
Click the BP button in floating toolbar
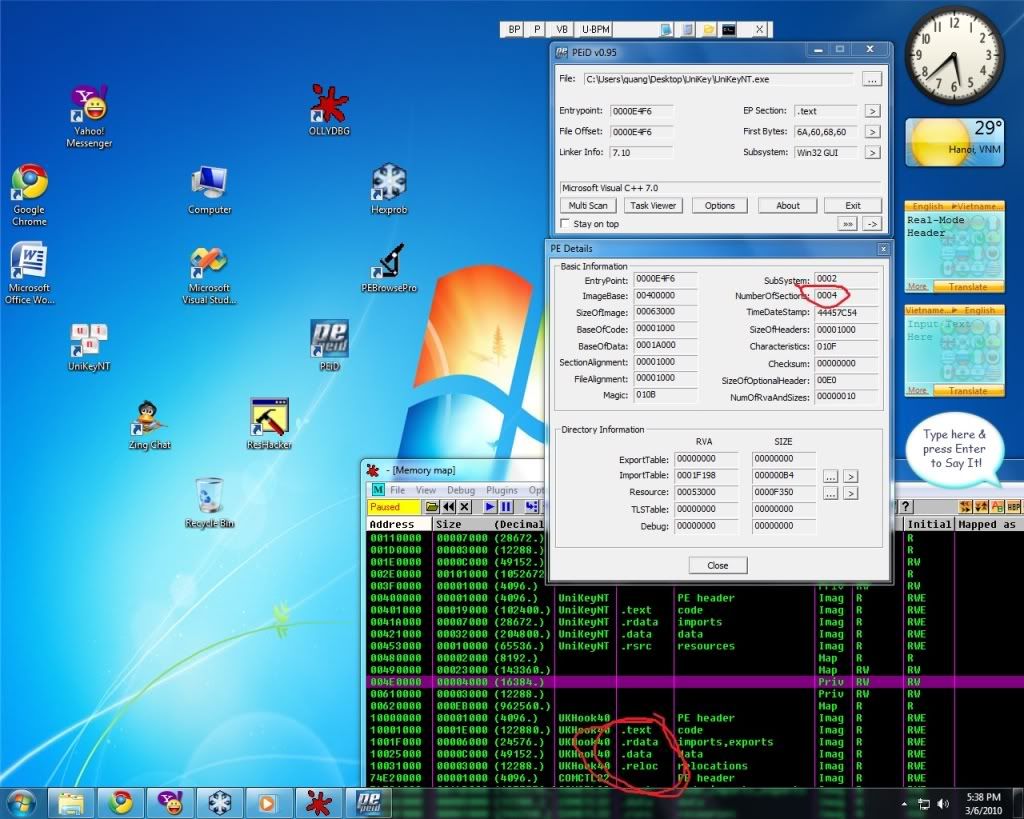coord(514,29)
